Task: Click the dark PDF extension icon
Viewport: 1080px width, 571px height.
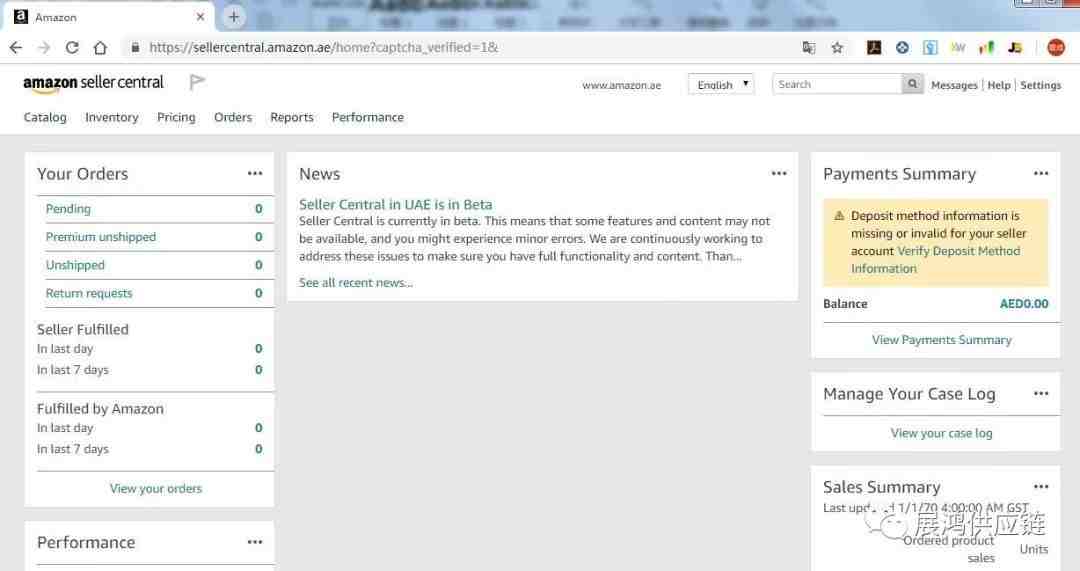Action: coord(874,48)
